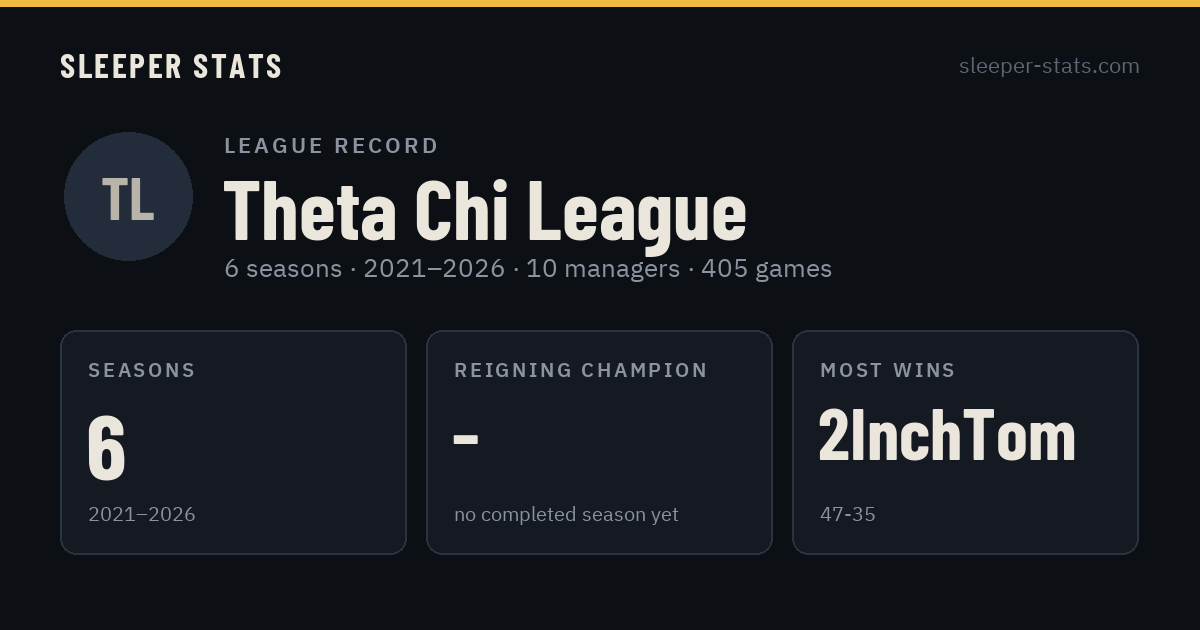Click the league summary line with 405 games

[528, 268]
